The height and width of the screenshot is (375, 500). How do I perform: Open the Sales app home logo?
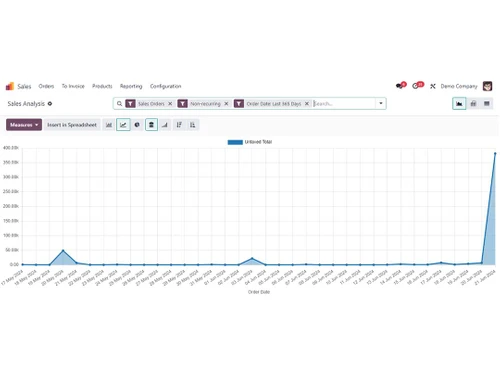[x=10, y=86]
